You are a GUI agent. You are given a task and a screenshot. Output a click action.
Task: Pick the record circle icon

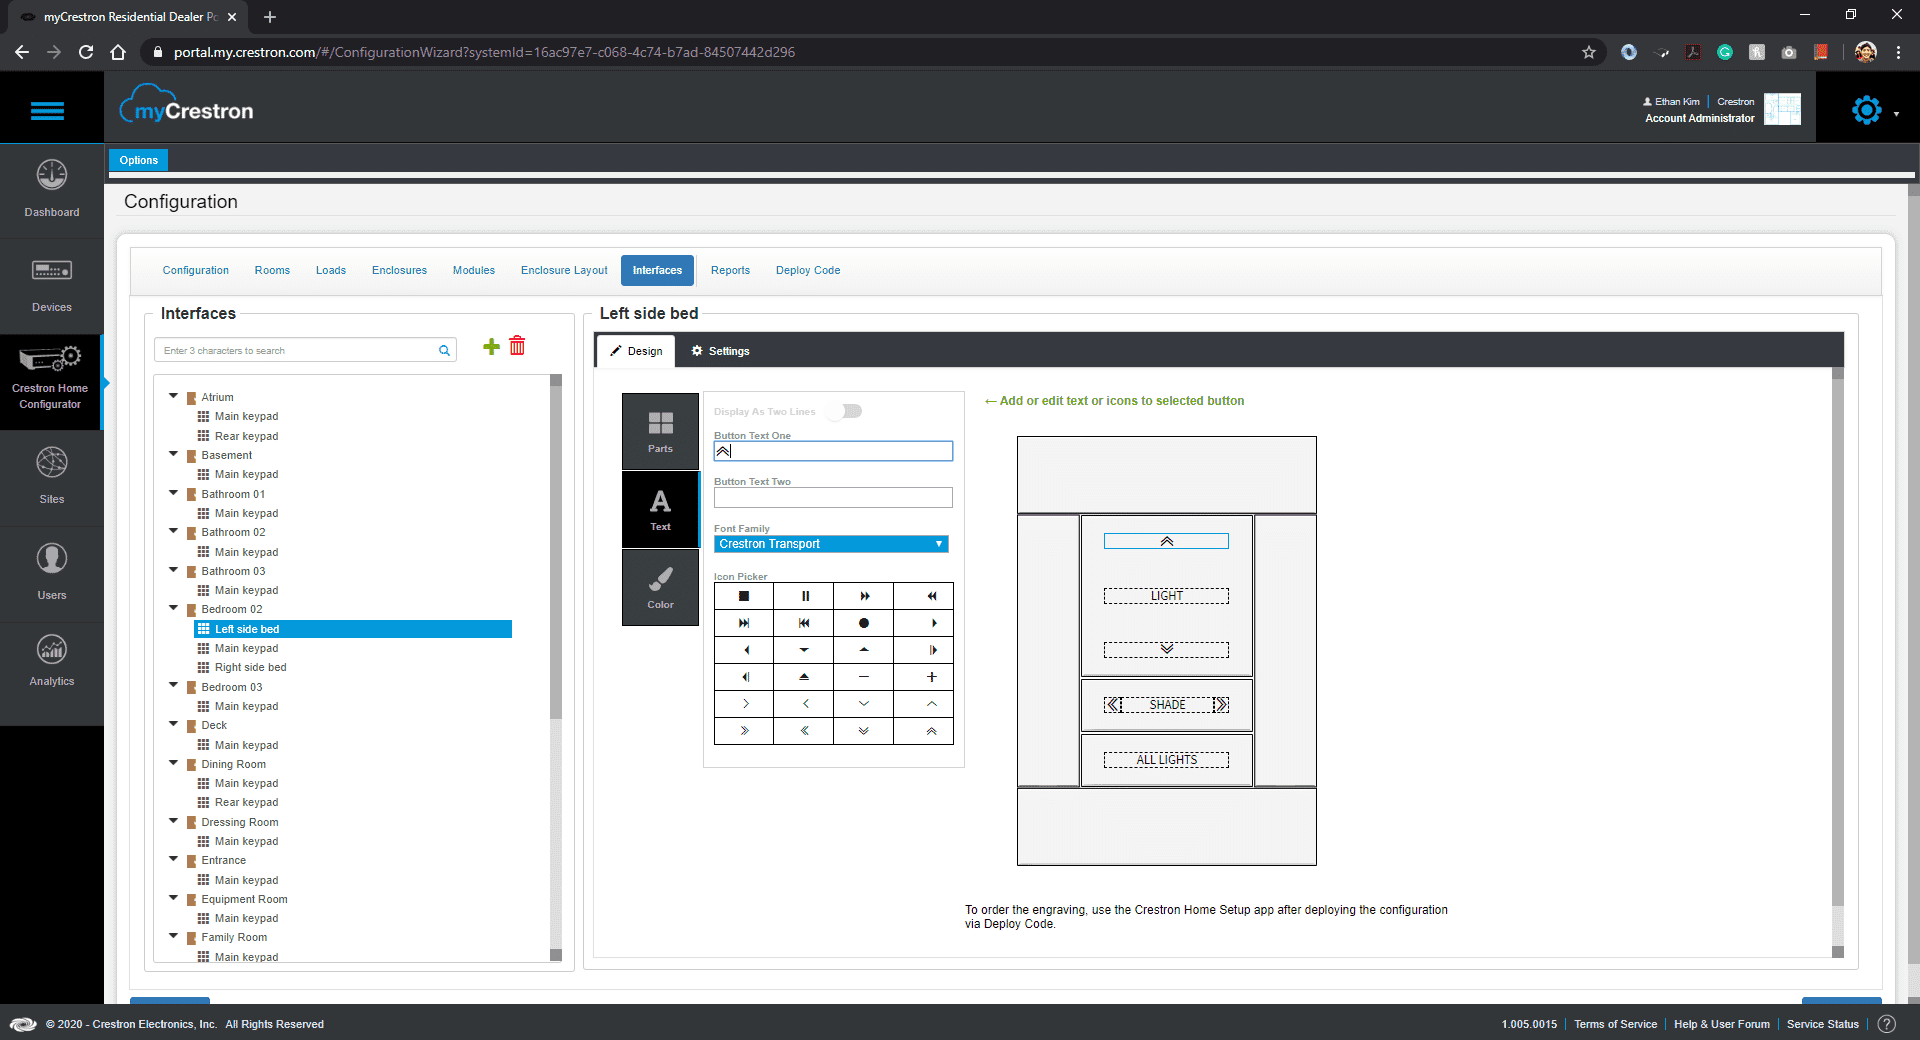(864, 623)
